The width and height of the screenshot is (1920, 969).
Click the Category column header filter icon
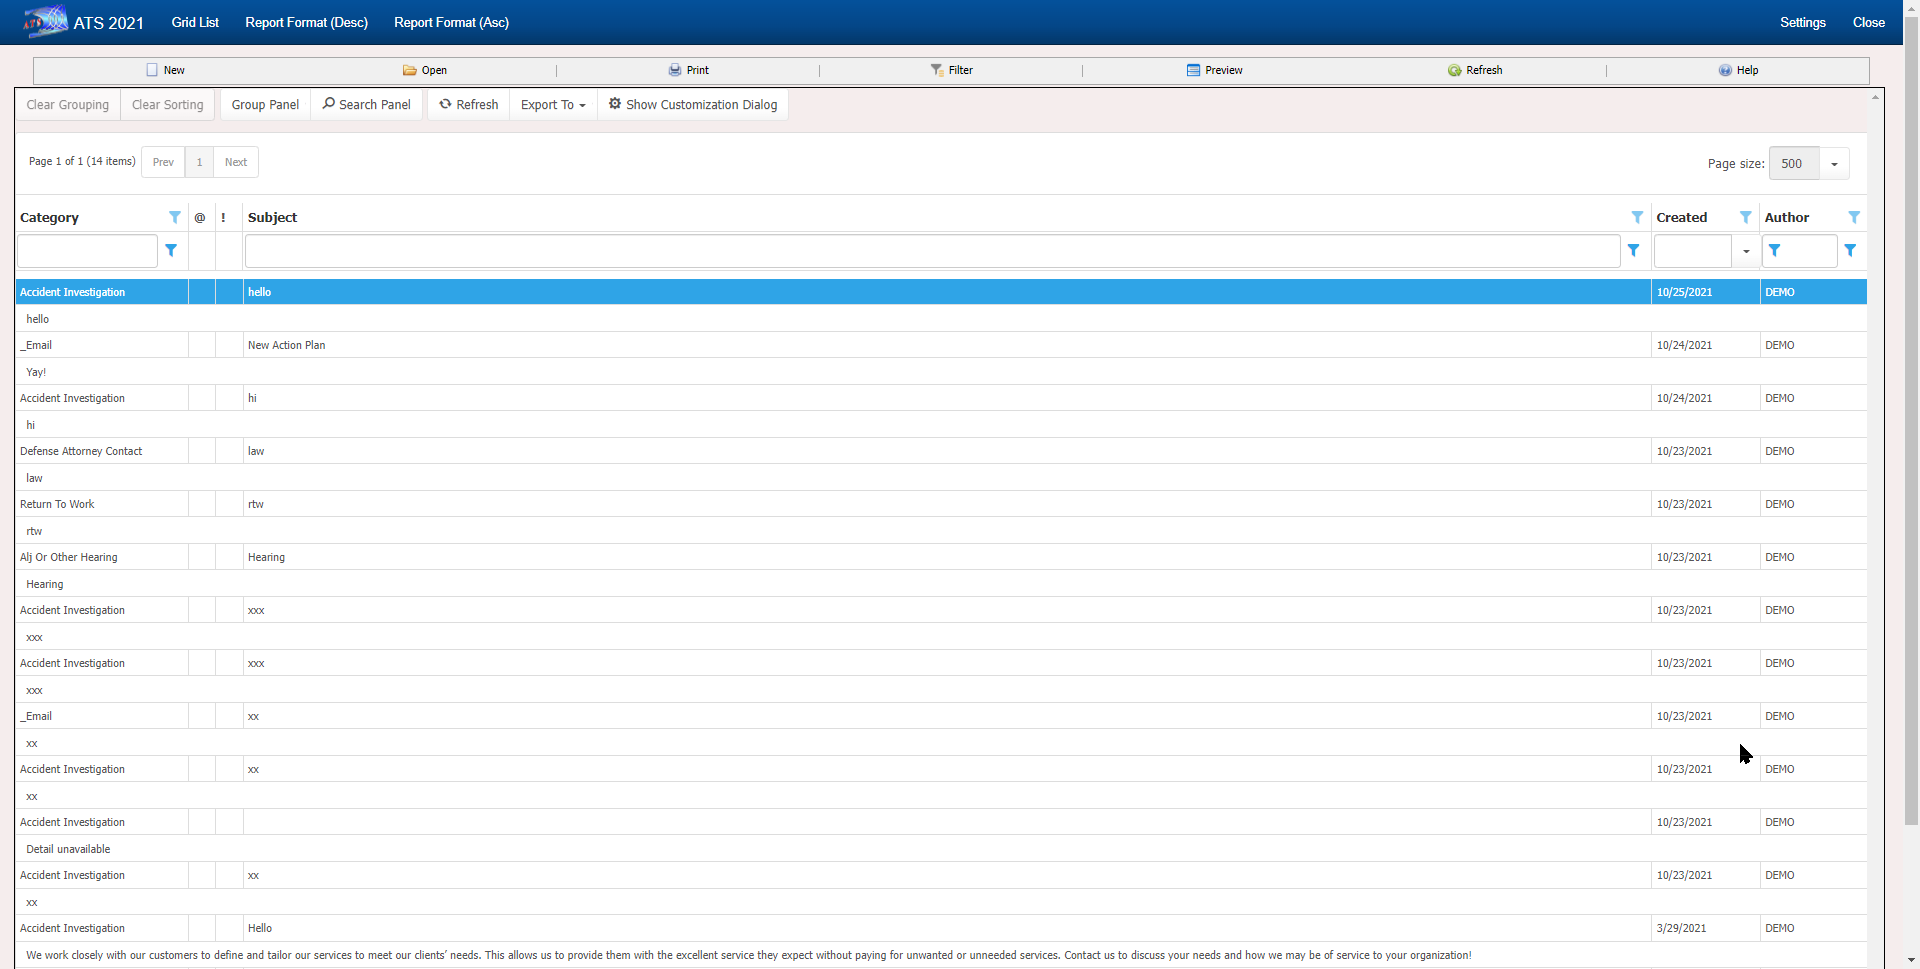coord(175,217)
